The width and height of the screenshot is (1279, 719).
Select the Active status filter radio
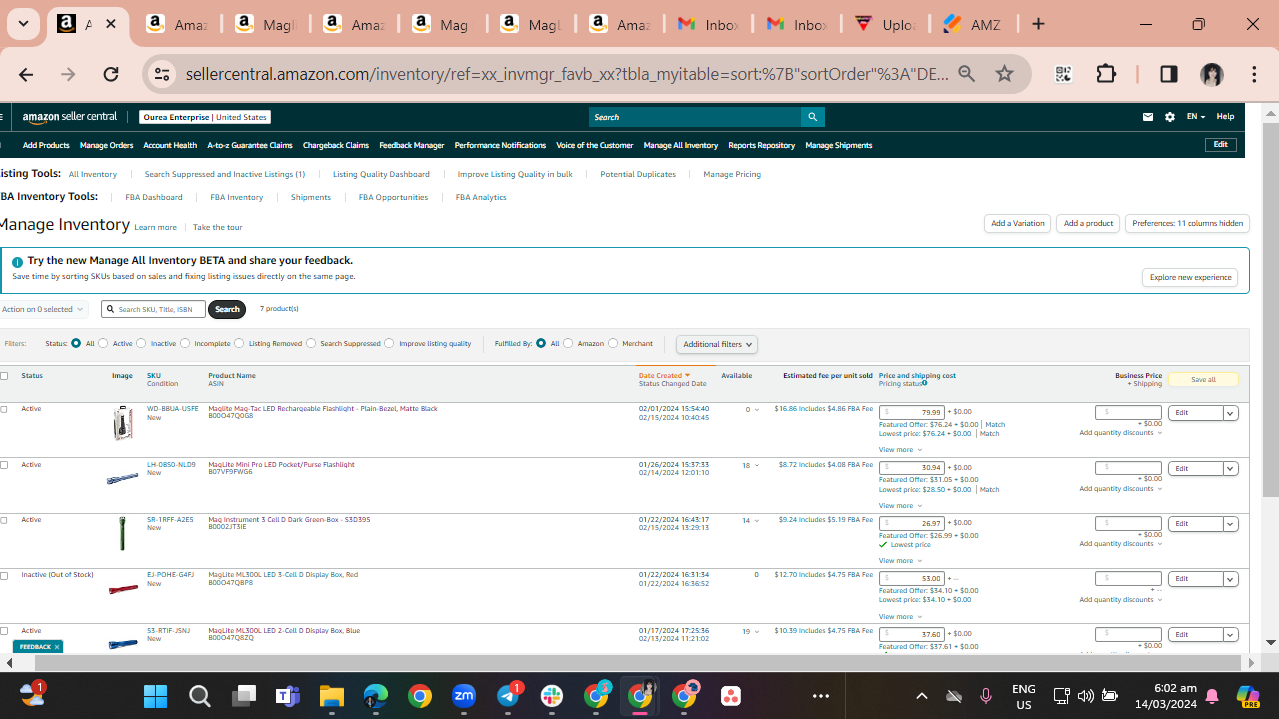coord(103,343)
